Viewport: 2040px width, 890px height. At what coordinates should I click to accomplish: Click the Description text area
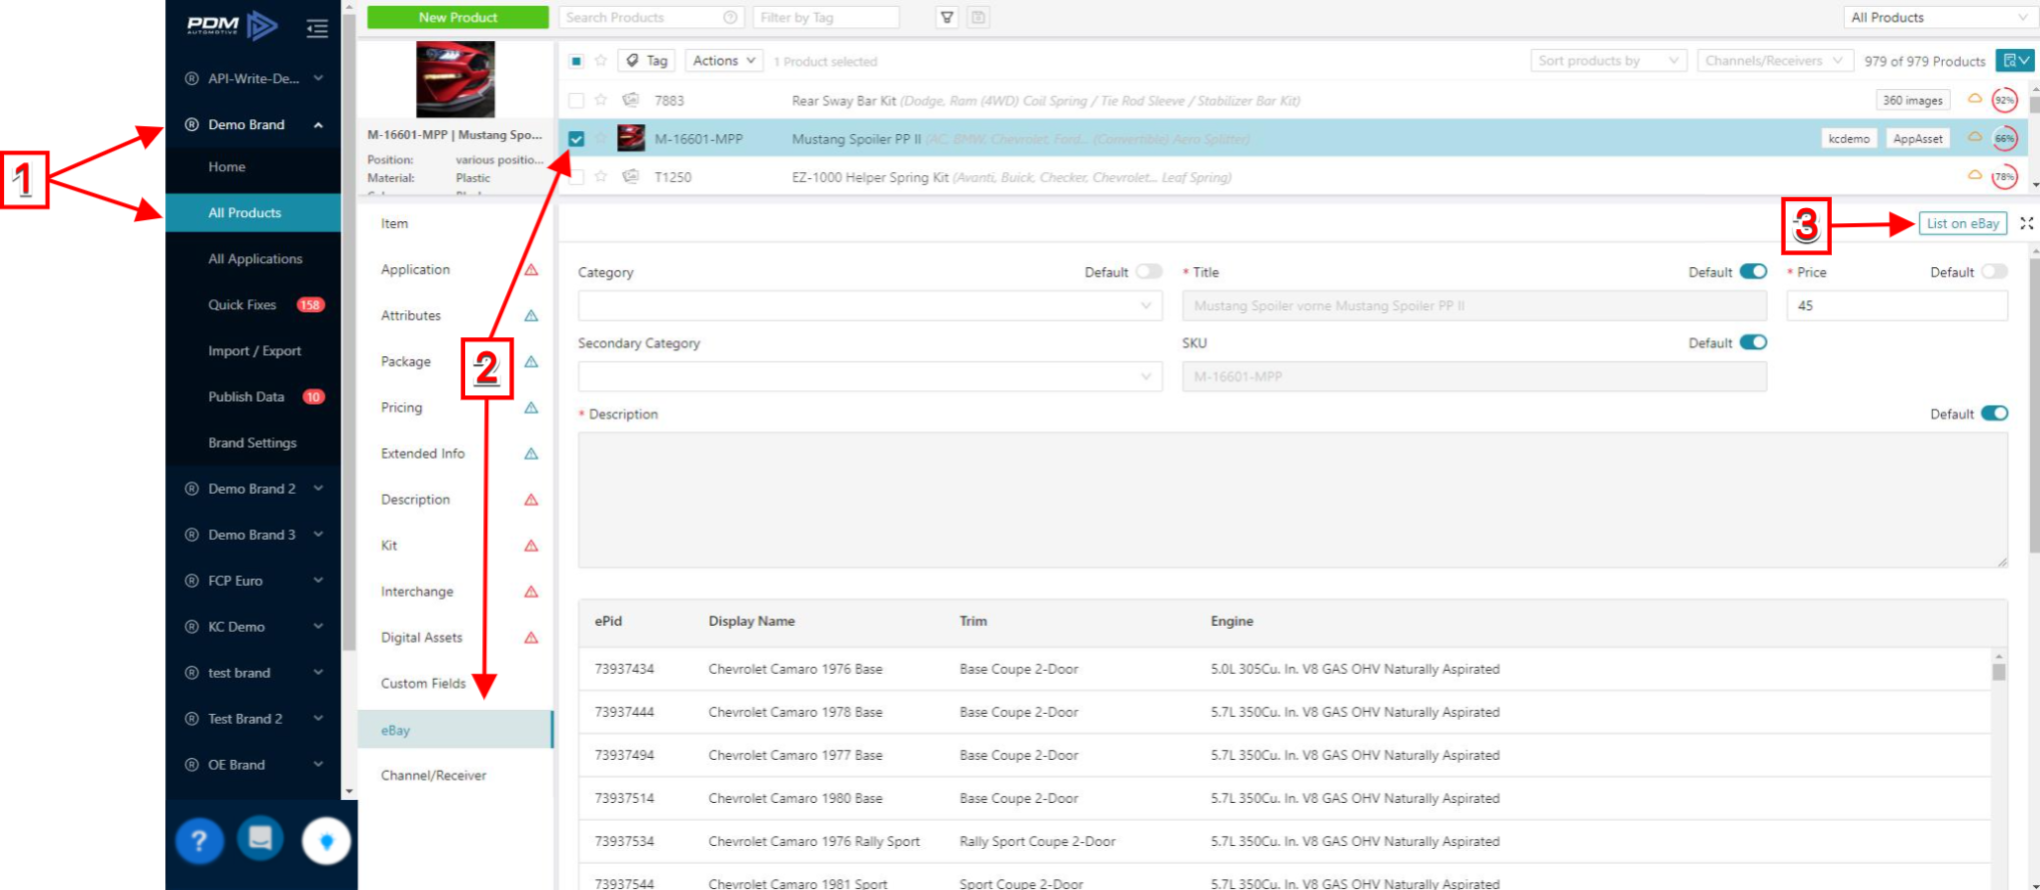(x=1292, y=500)
